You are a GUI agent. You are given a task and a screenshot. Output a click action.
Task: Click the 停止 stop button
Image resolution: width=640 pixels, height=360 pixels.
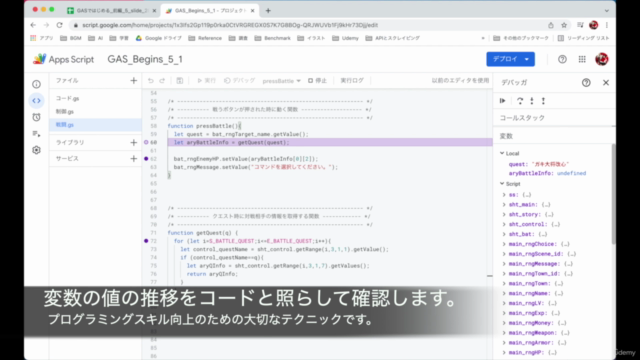[x=317, y=81]
